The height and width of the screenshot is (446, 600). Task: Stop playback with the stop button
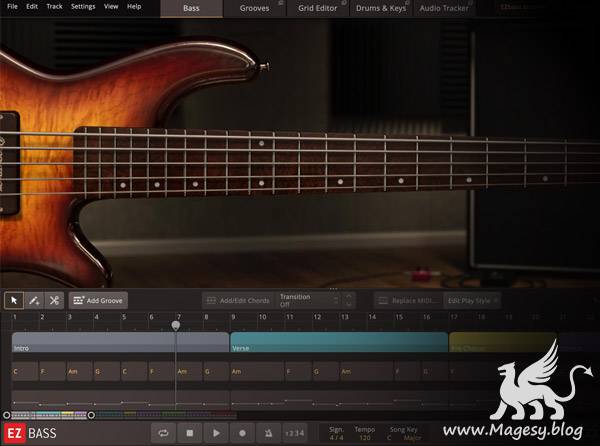click(190, 433)
